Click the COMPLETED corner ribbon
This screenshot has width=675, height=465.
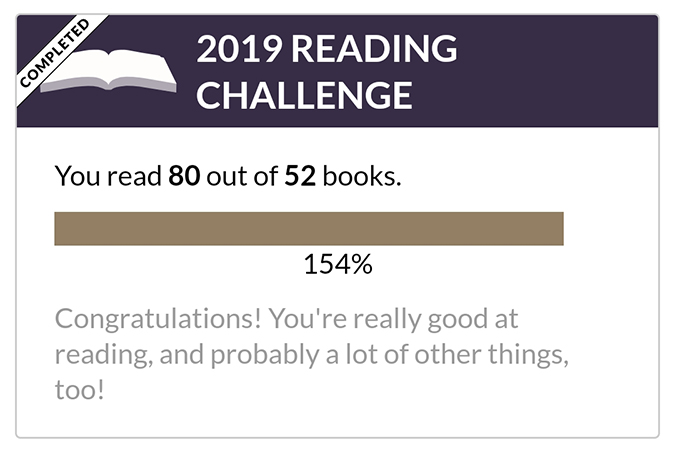pyautogui.click(x=54, y=53)
